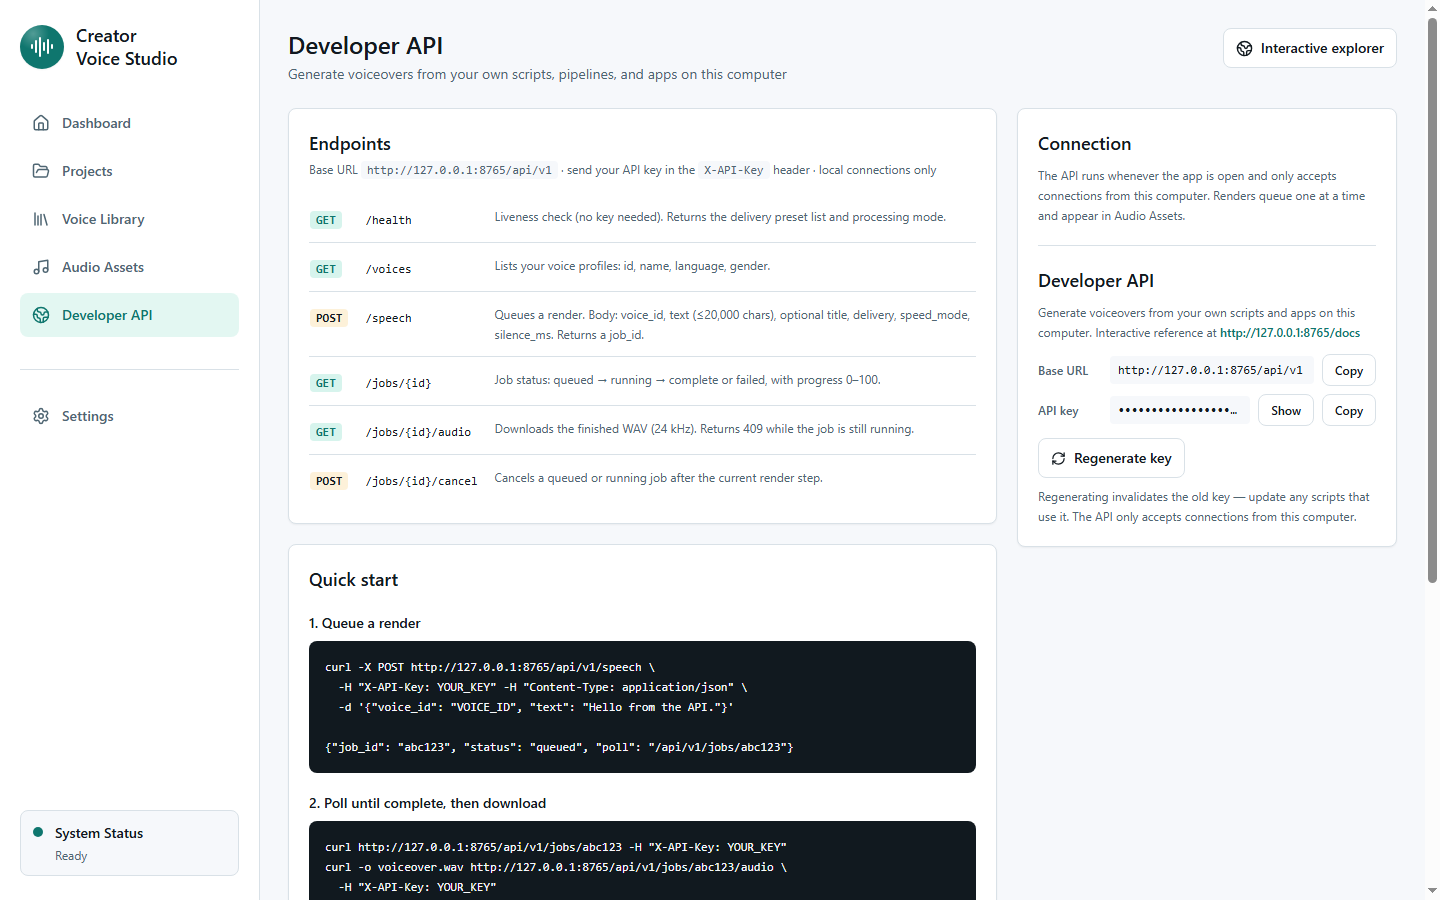Click the Endpoints base URL code chip
This screenshot has height=900, width=1440.
pyautogui.click(x=459, y=170)
